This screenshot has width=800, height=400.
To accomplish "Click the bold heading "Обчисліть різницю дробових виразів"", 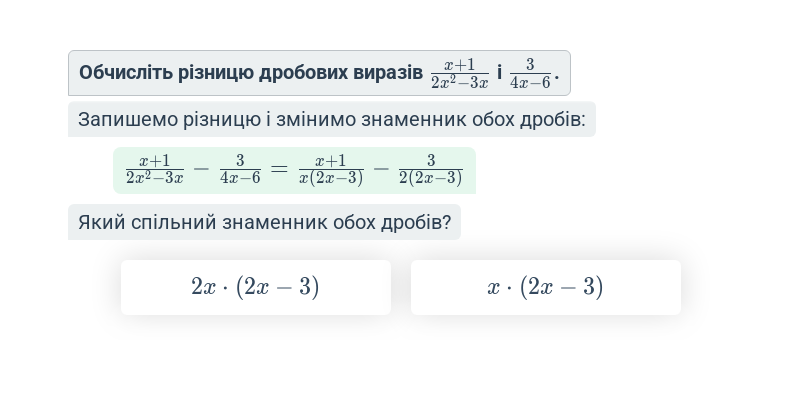I will (x=251, y=73).
